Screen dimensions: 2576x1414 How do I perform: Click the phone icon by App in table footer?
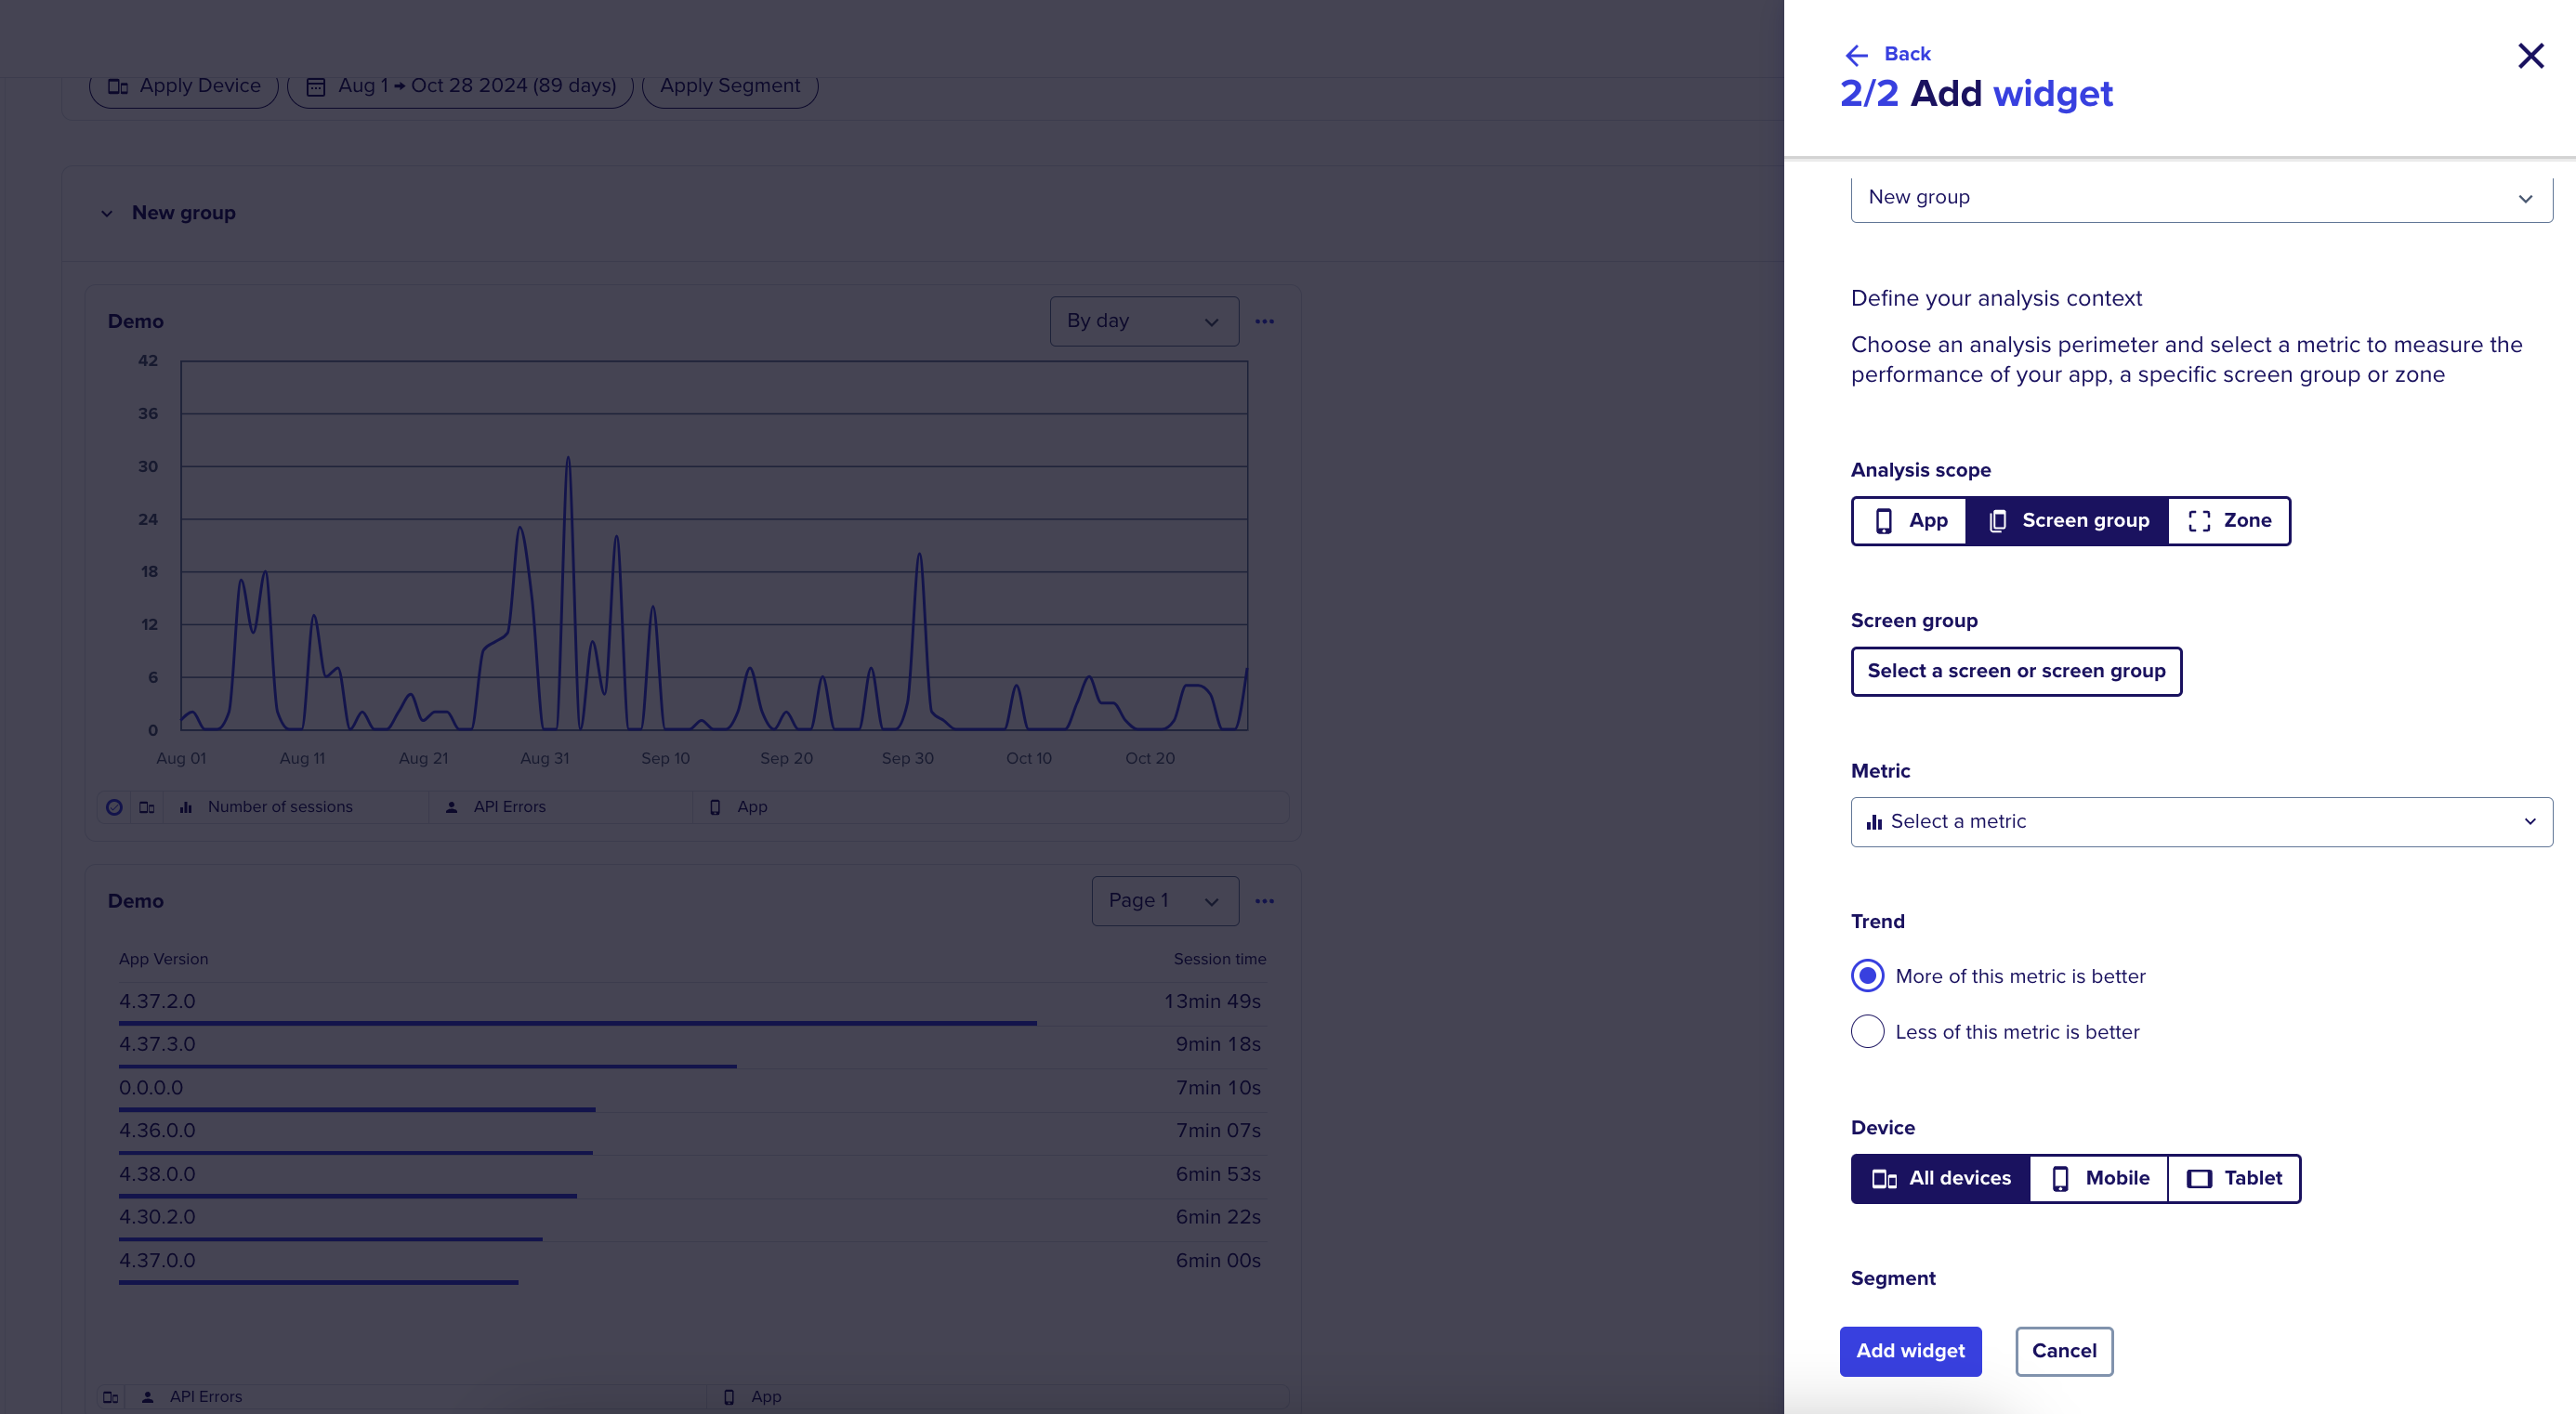coord(729,1397)
